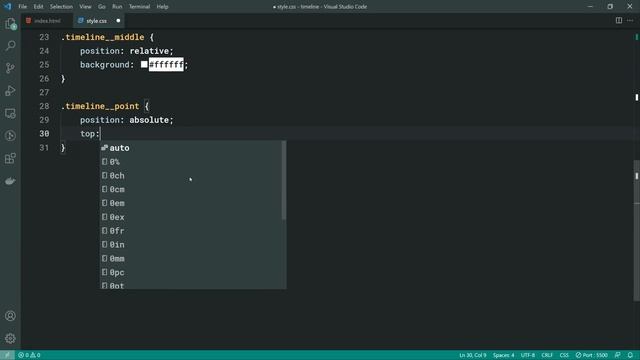This screenshot has width=640, height=360.
Task: Change CRLF end of line sequence
Action: [x=547, y=355]
